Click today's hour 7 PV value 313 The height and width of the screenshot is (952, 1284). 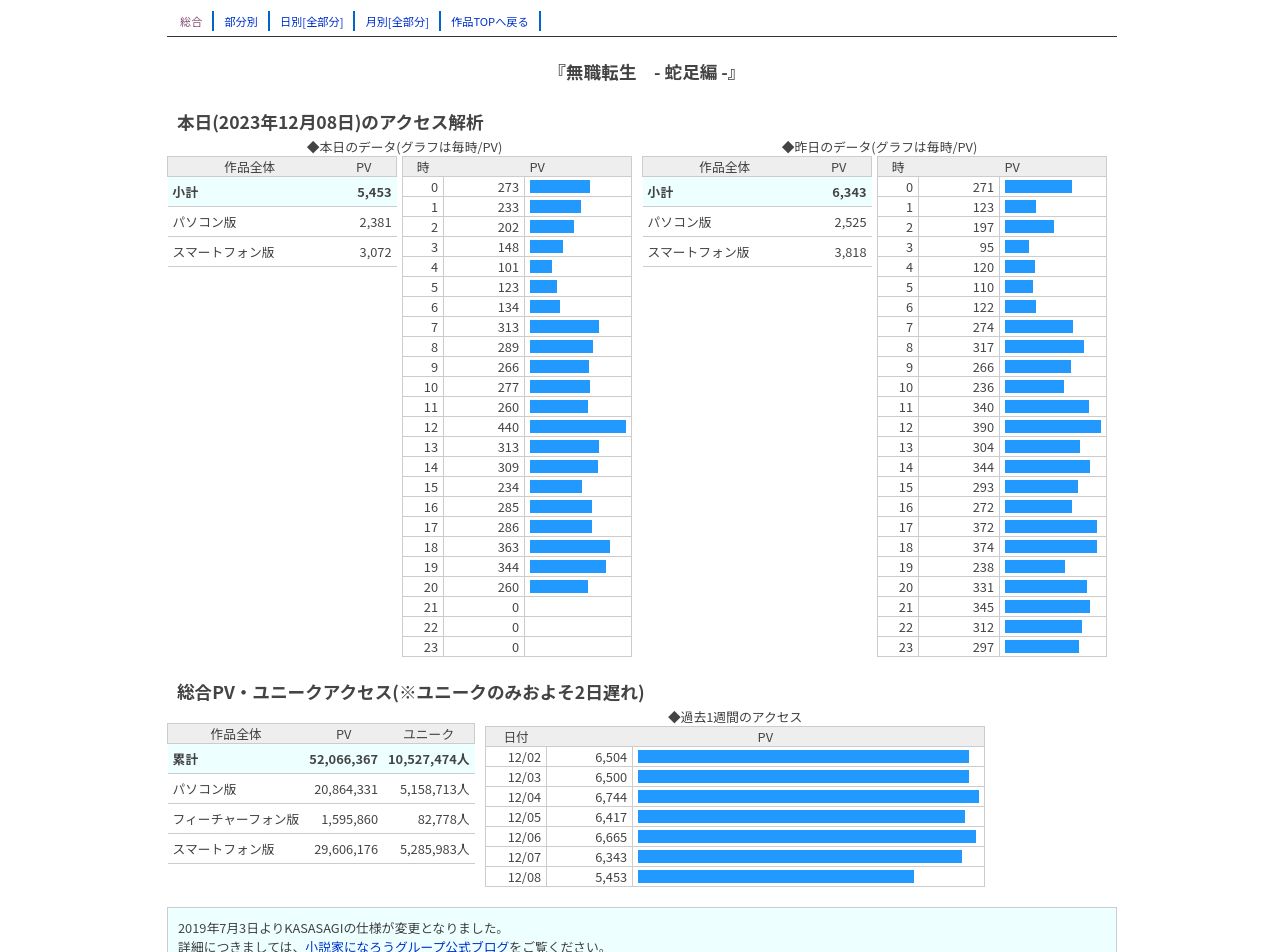(x=508, y=327)
